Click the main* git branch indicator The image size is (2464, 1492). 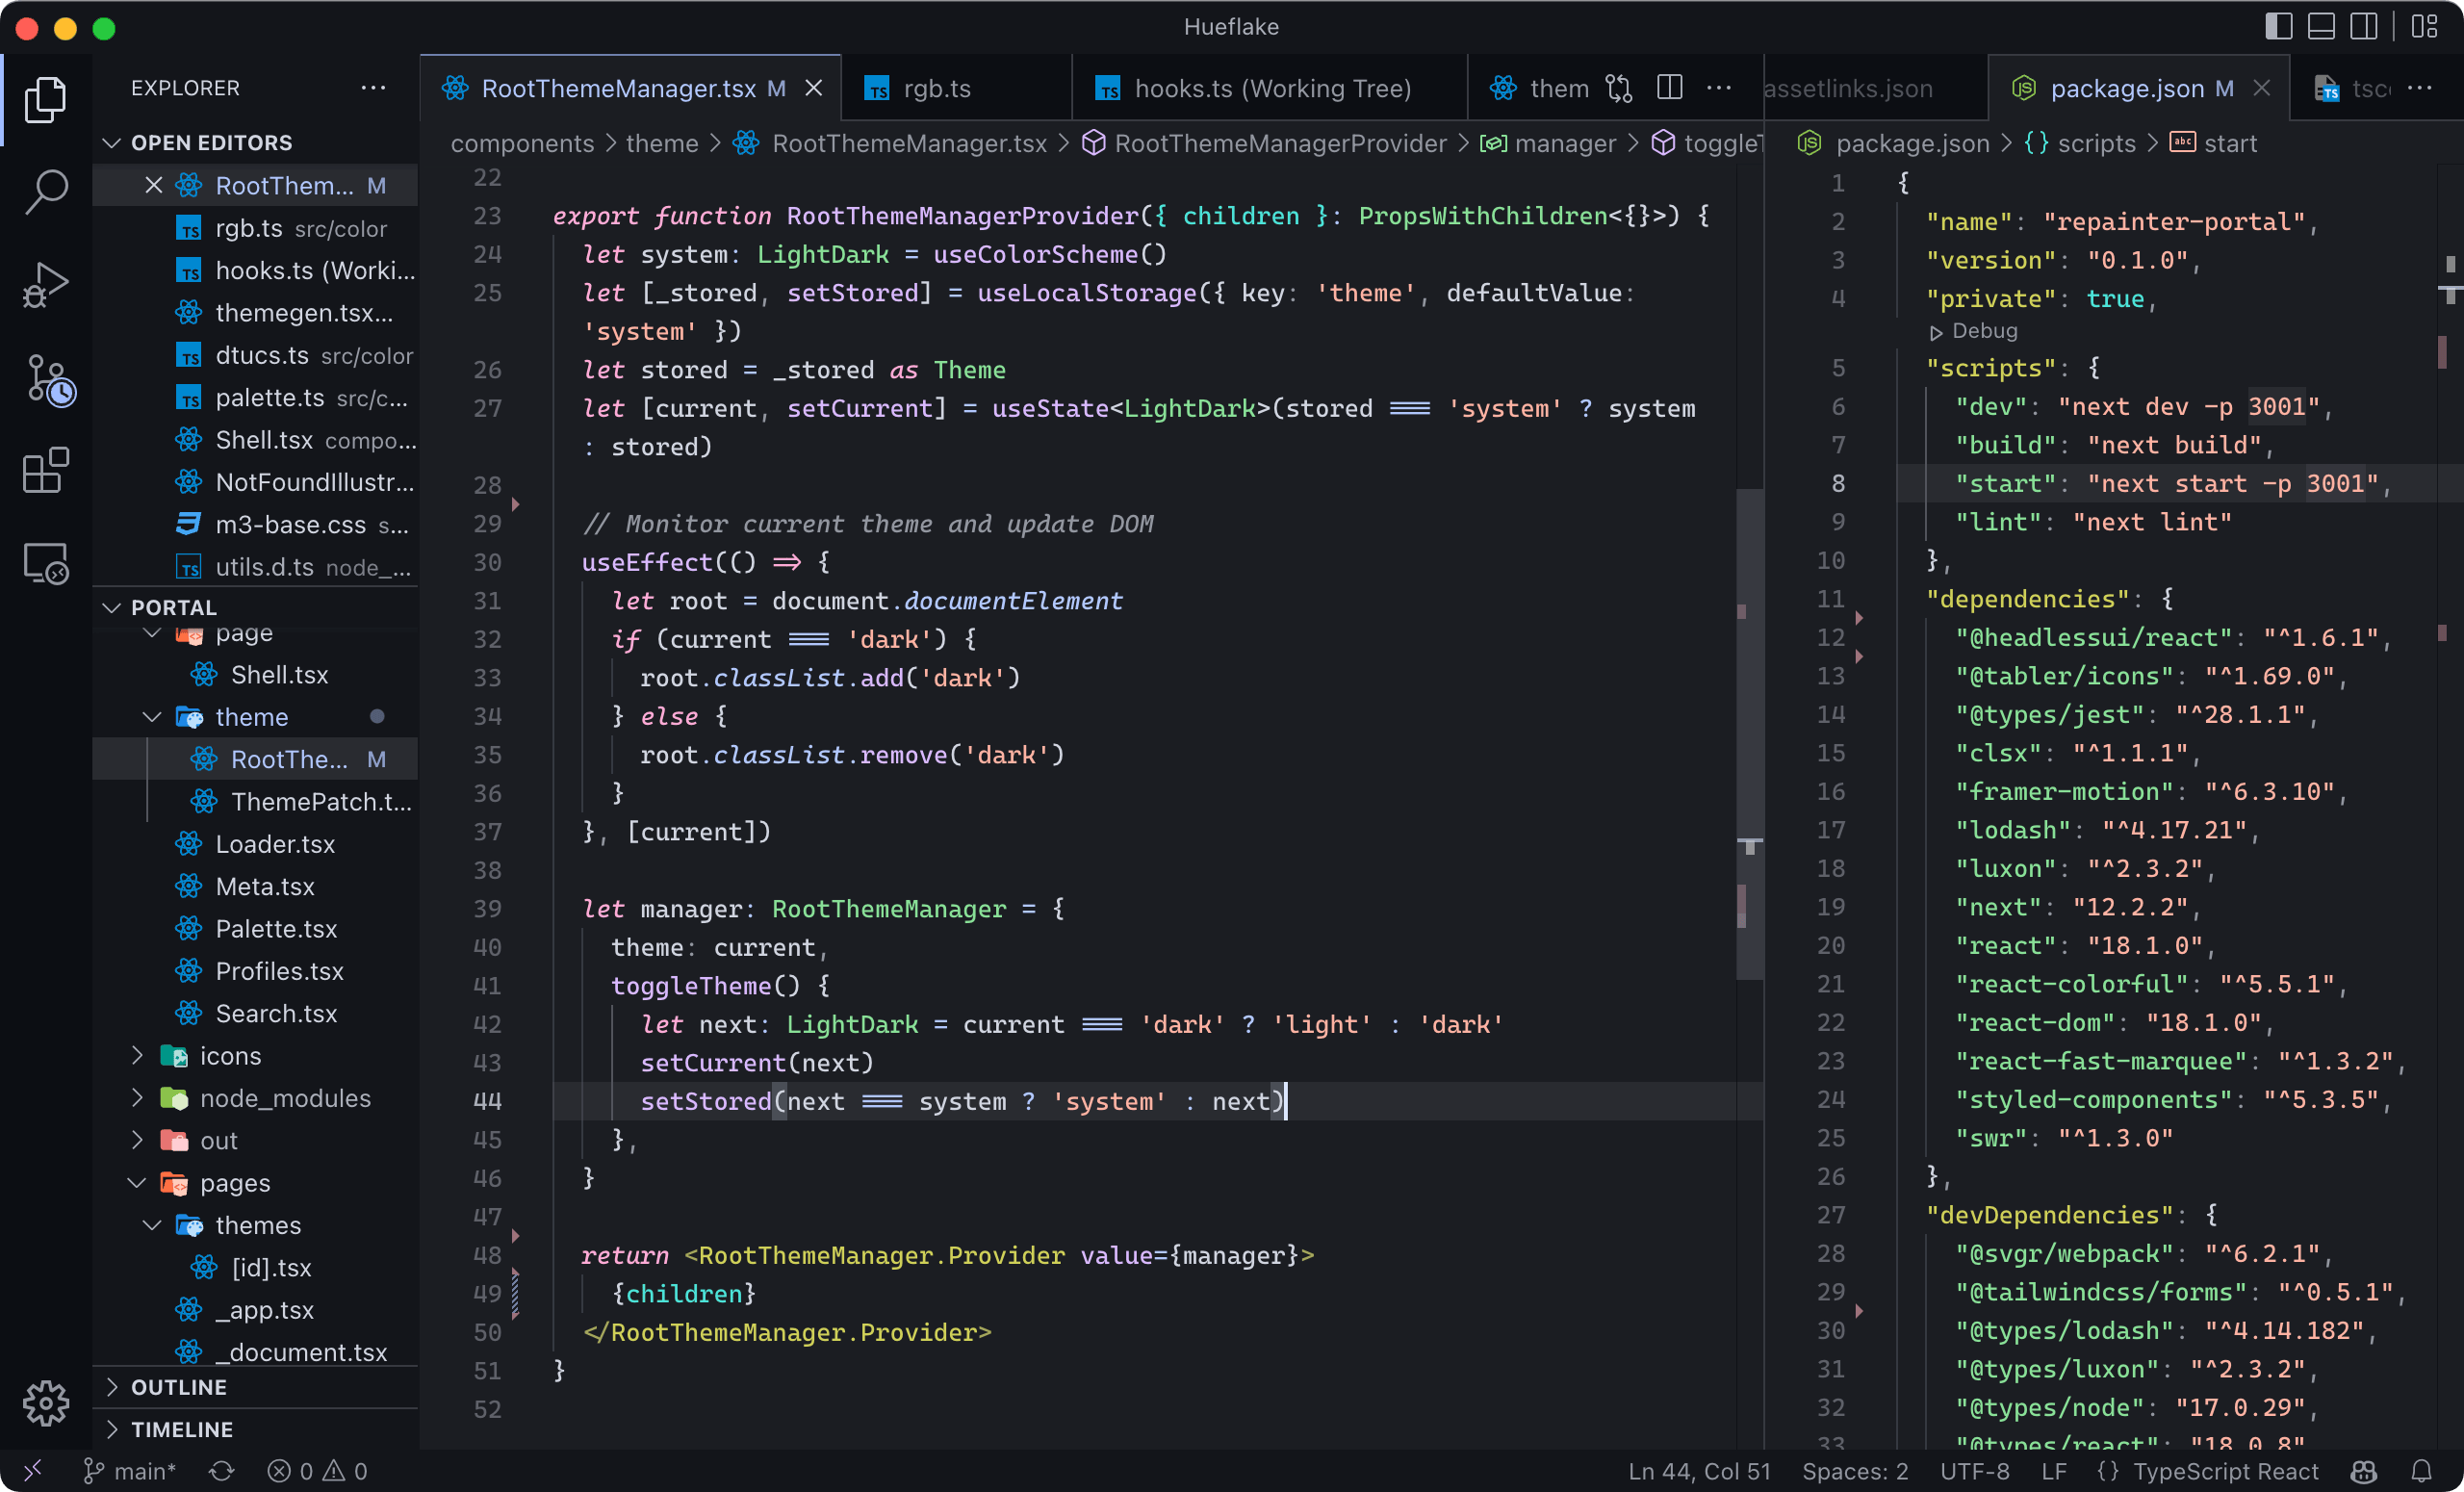click(x=130, y=1471)
